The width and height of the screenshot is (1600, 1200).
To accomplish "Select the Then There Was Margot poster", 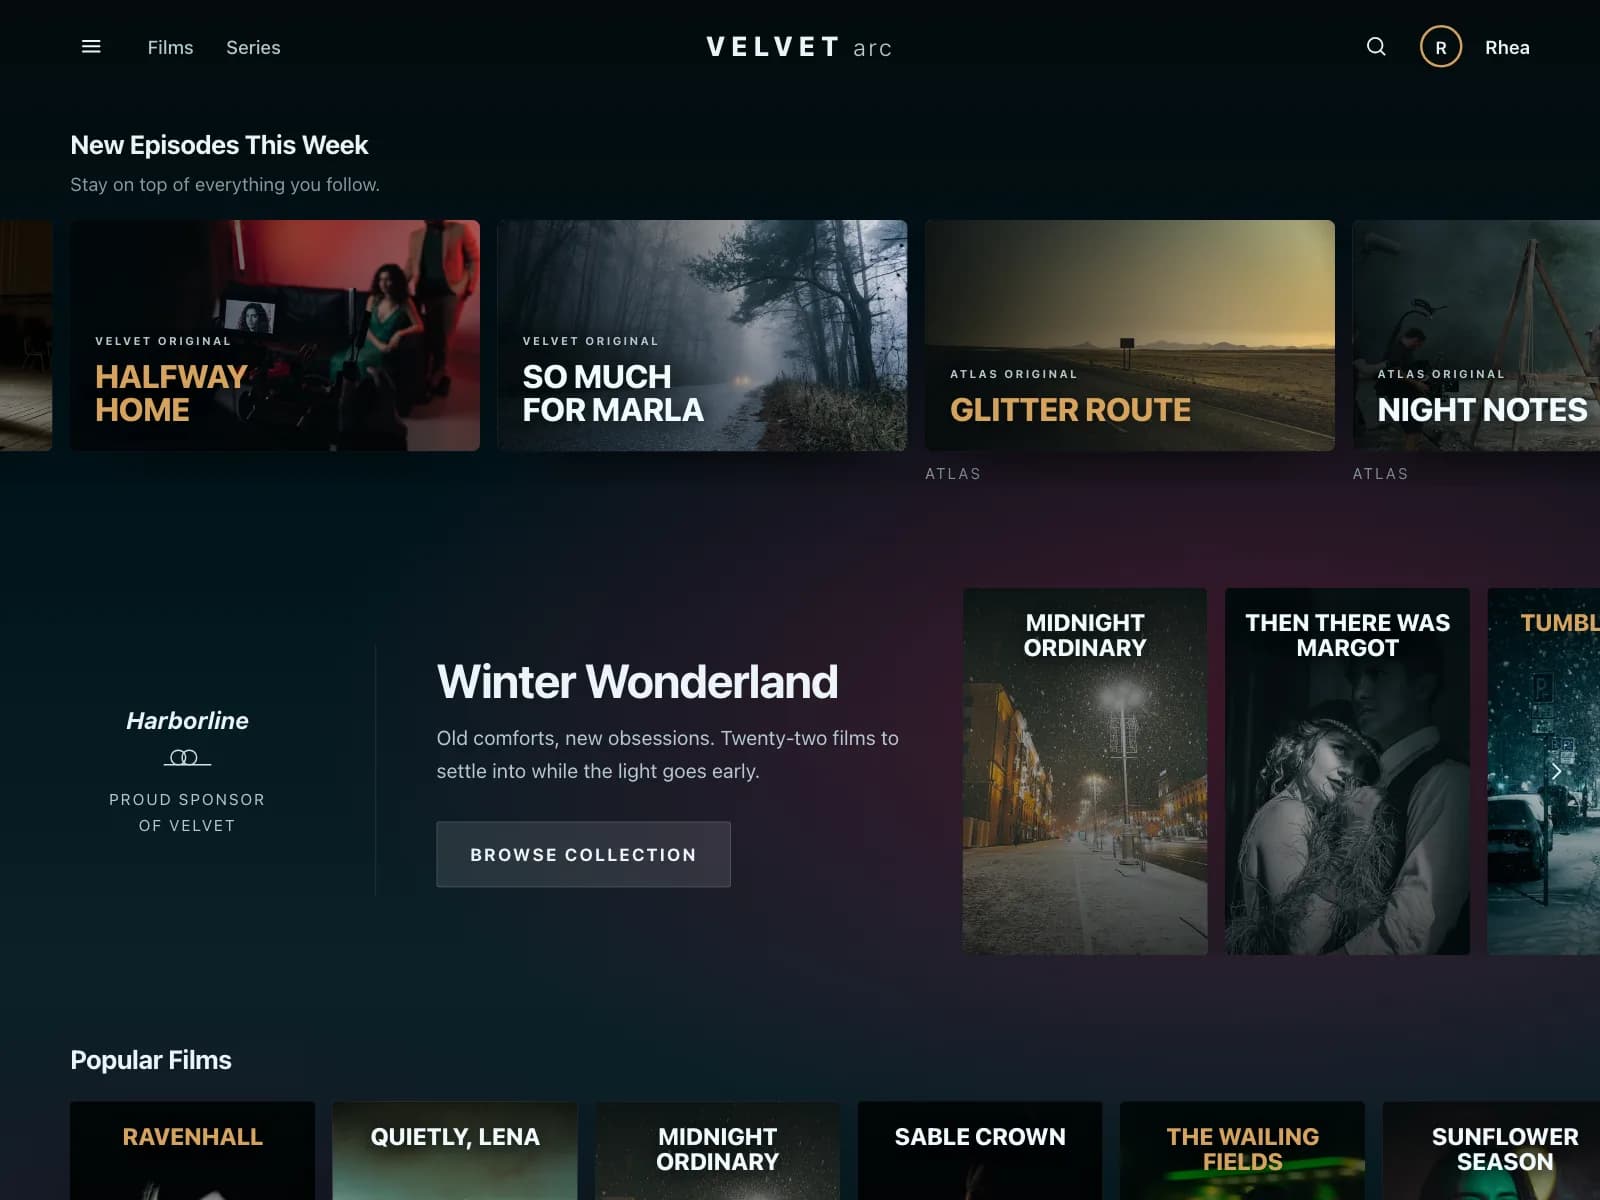I will pos(1347,771).
